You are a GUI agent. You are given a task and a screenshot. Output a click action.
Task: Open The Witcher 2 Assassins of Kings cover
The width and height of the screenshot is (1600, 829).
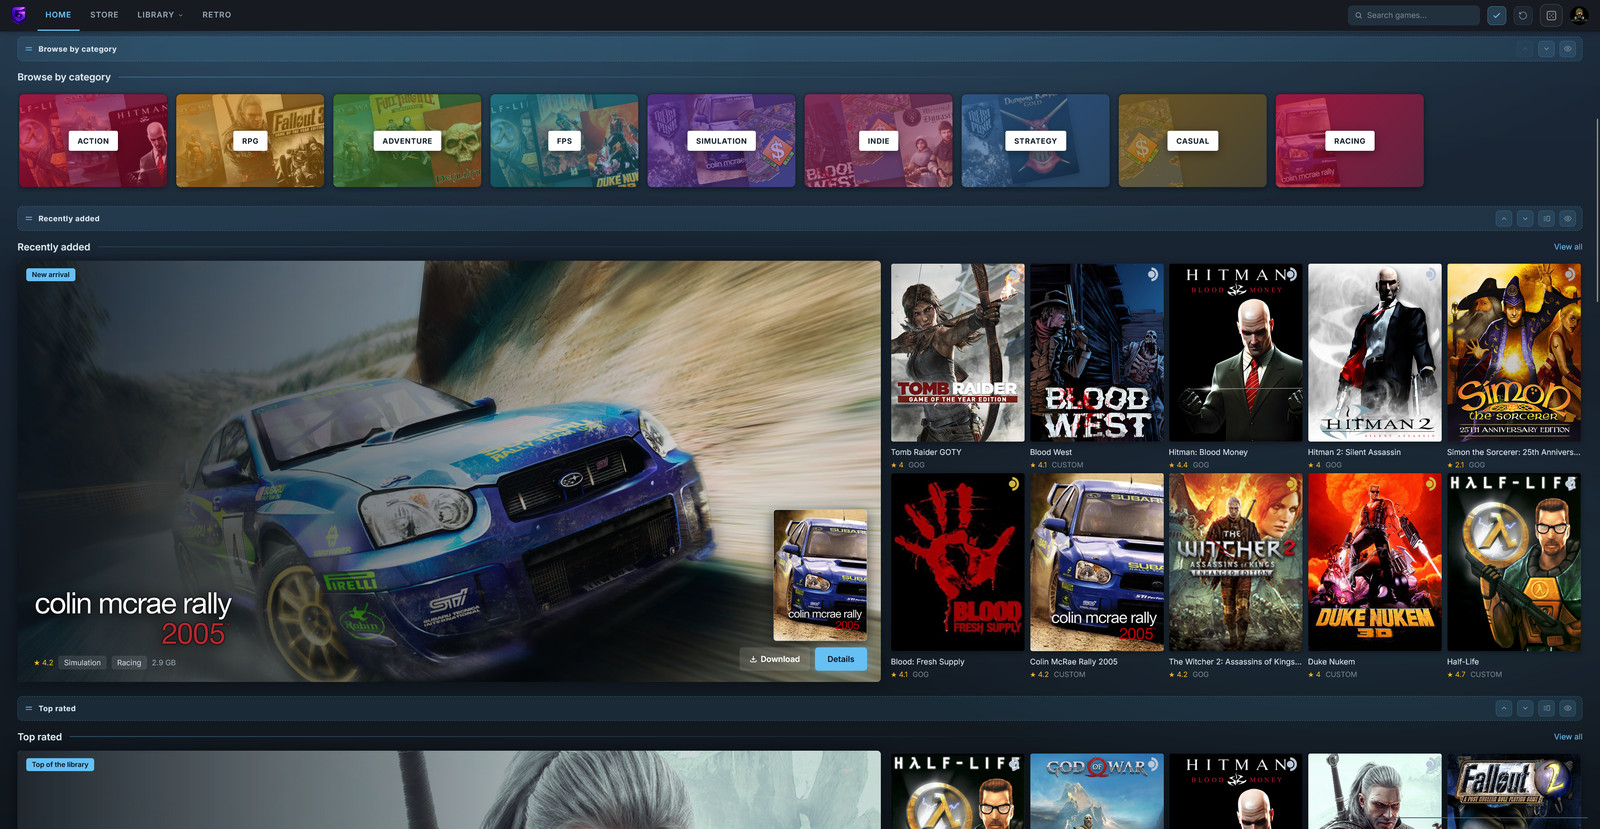[1235, 563]
